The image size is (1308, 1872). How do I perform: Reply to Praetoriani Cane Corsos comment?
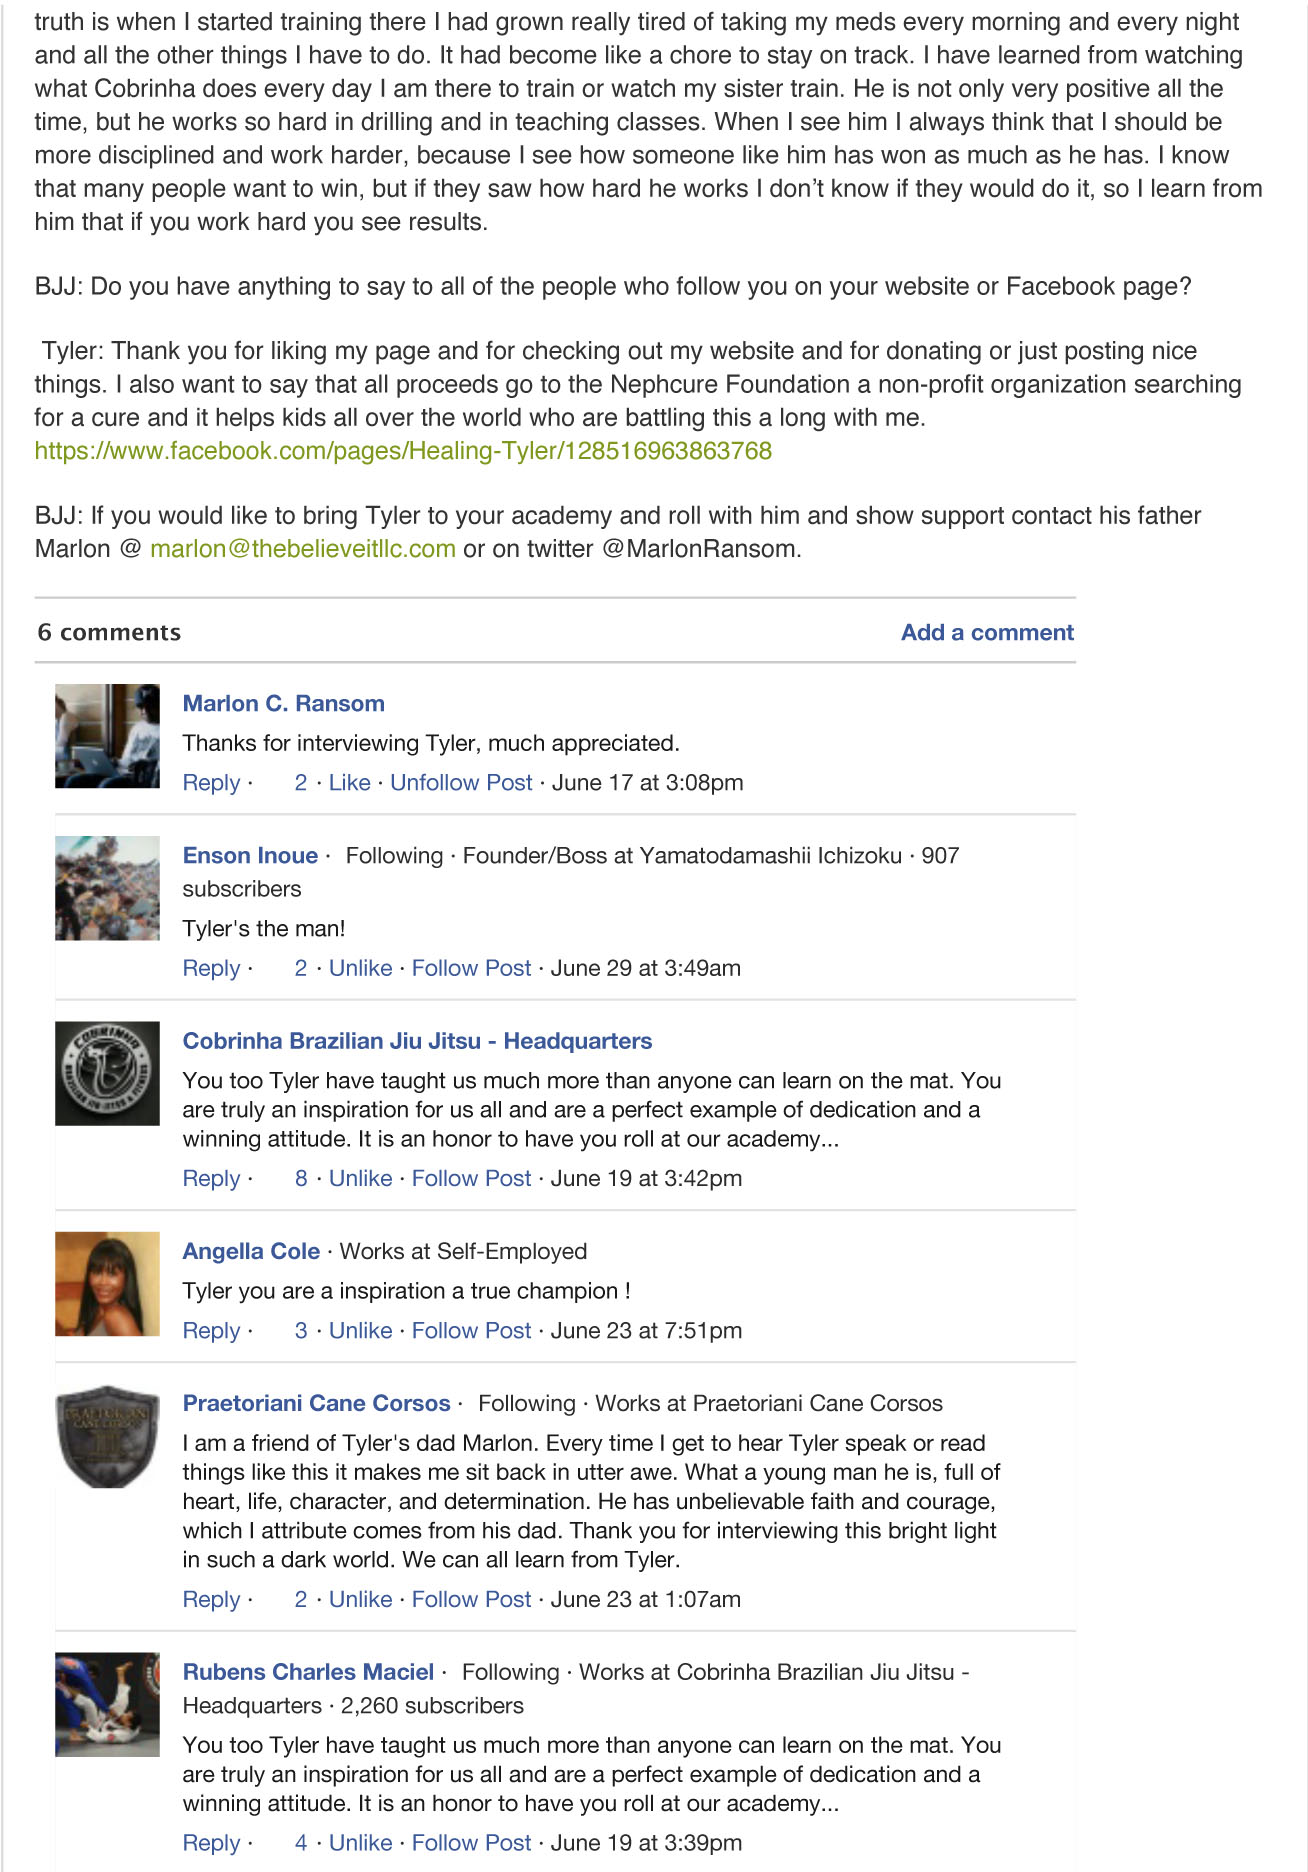point(211,1600)
